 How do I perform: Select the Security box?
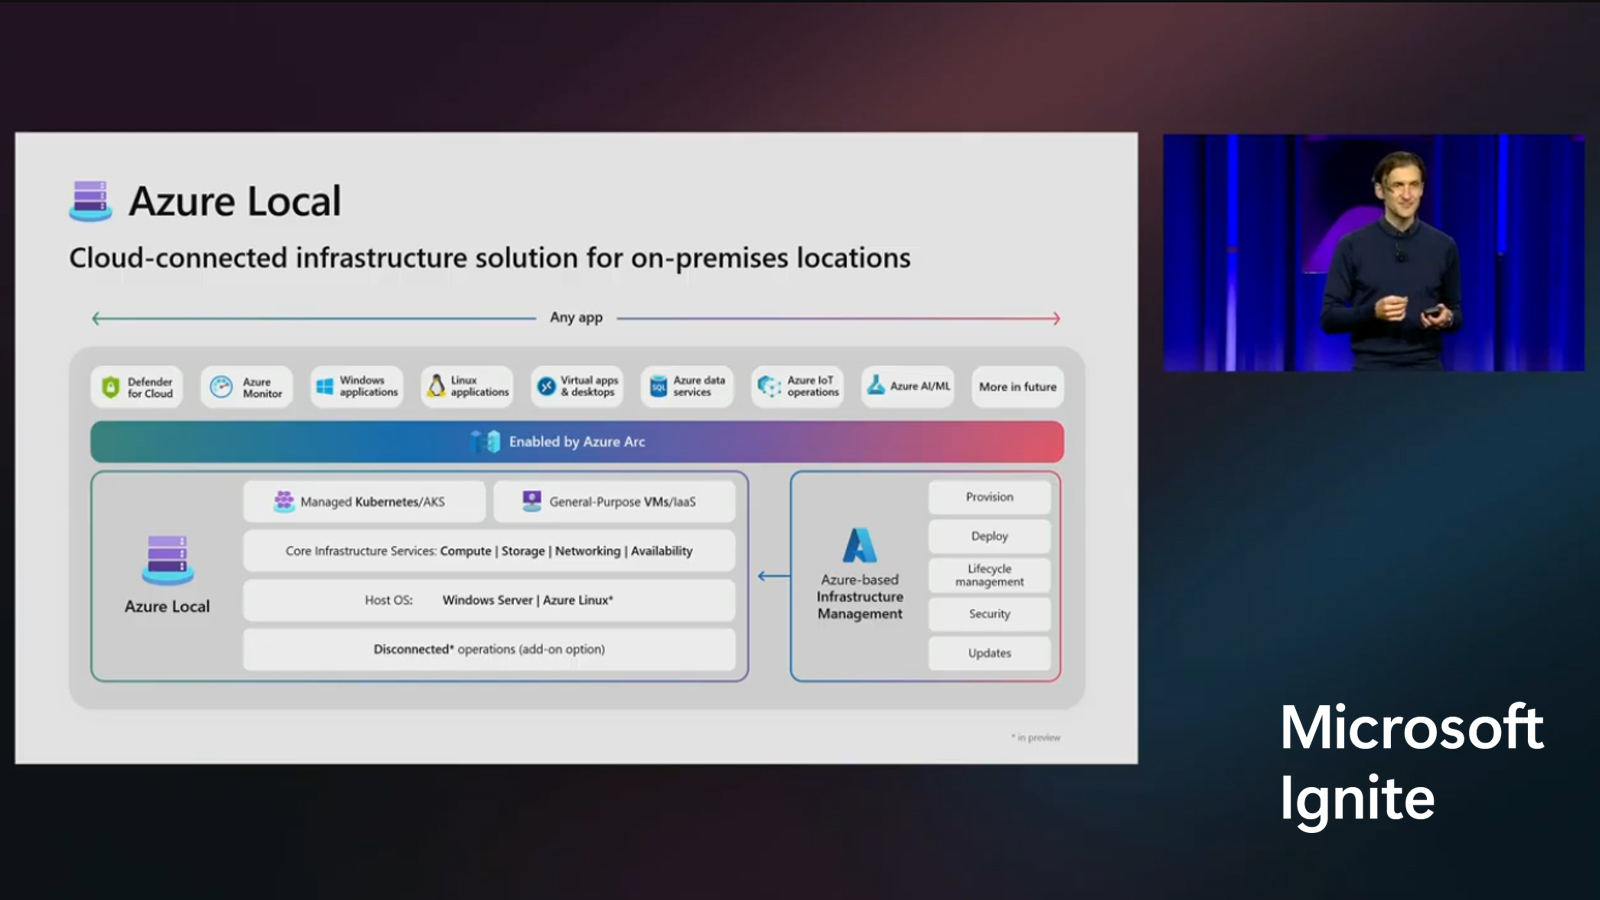tap(989, 614)
